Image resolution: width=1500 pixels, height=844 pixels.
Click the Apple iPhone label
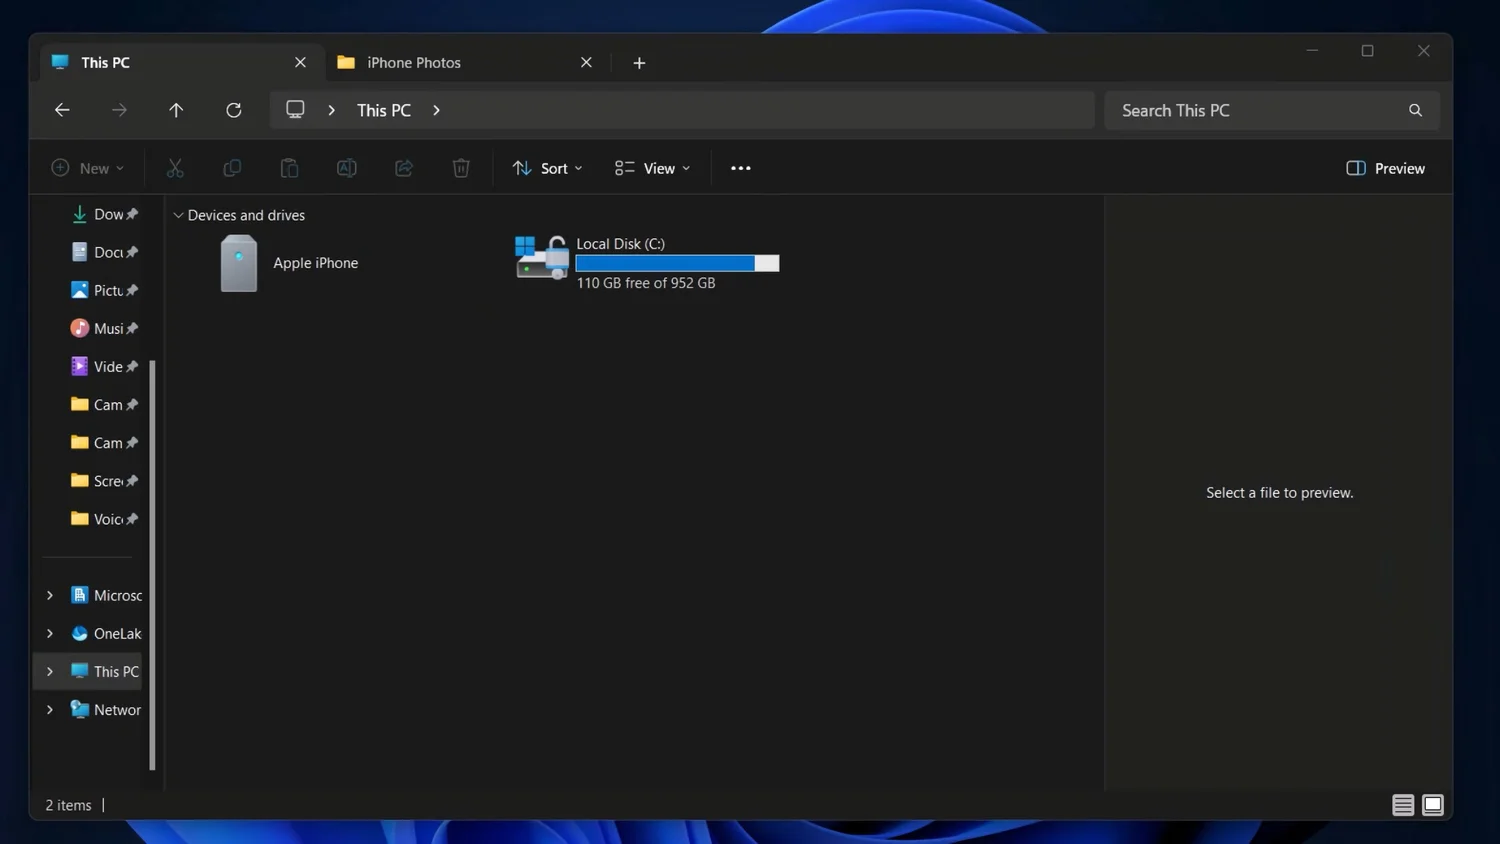(x=316, y=263)
